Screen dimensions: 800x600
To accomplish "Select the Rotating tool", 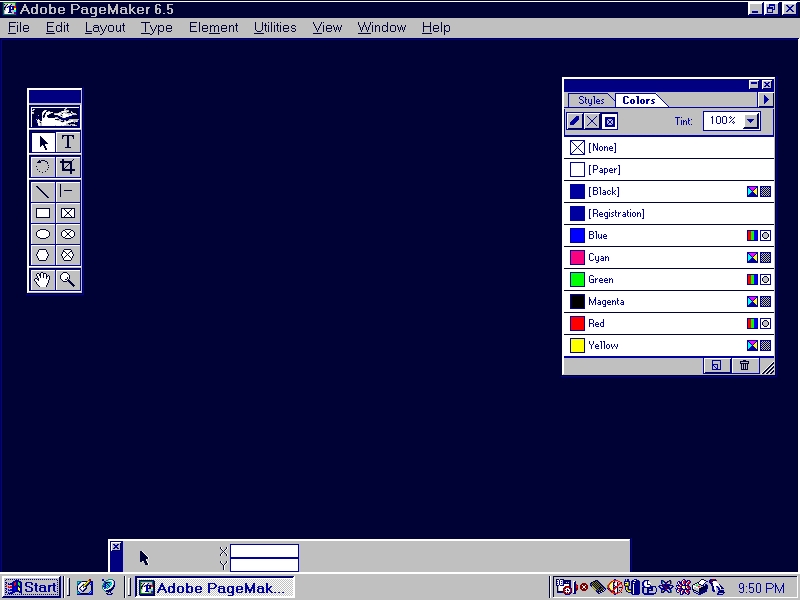I will coord(43,167).
